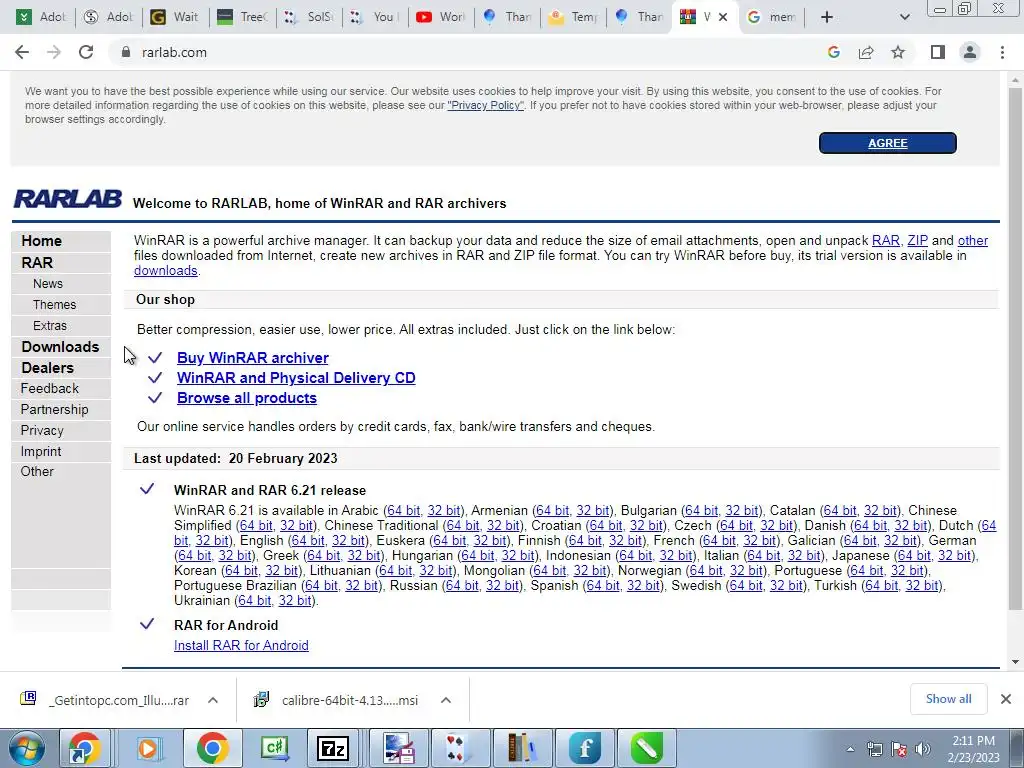Select RAR in the sidebar

(x=37, y=263)
